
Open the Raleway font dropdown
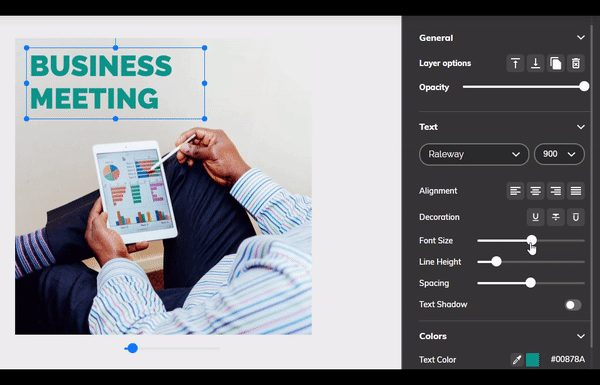pos(474,154)
